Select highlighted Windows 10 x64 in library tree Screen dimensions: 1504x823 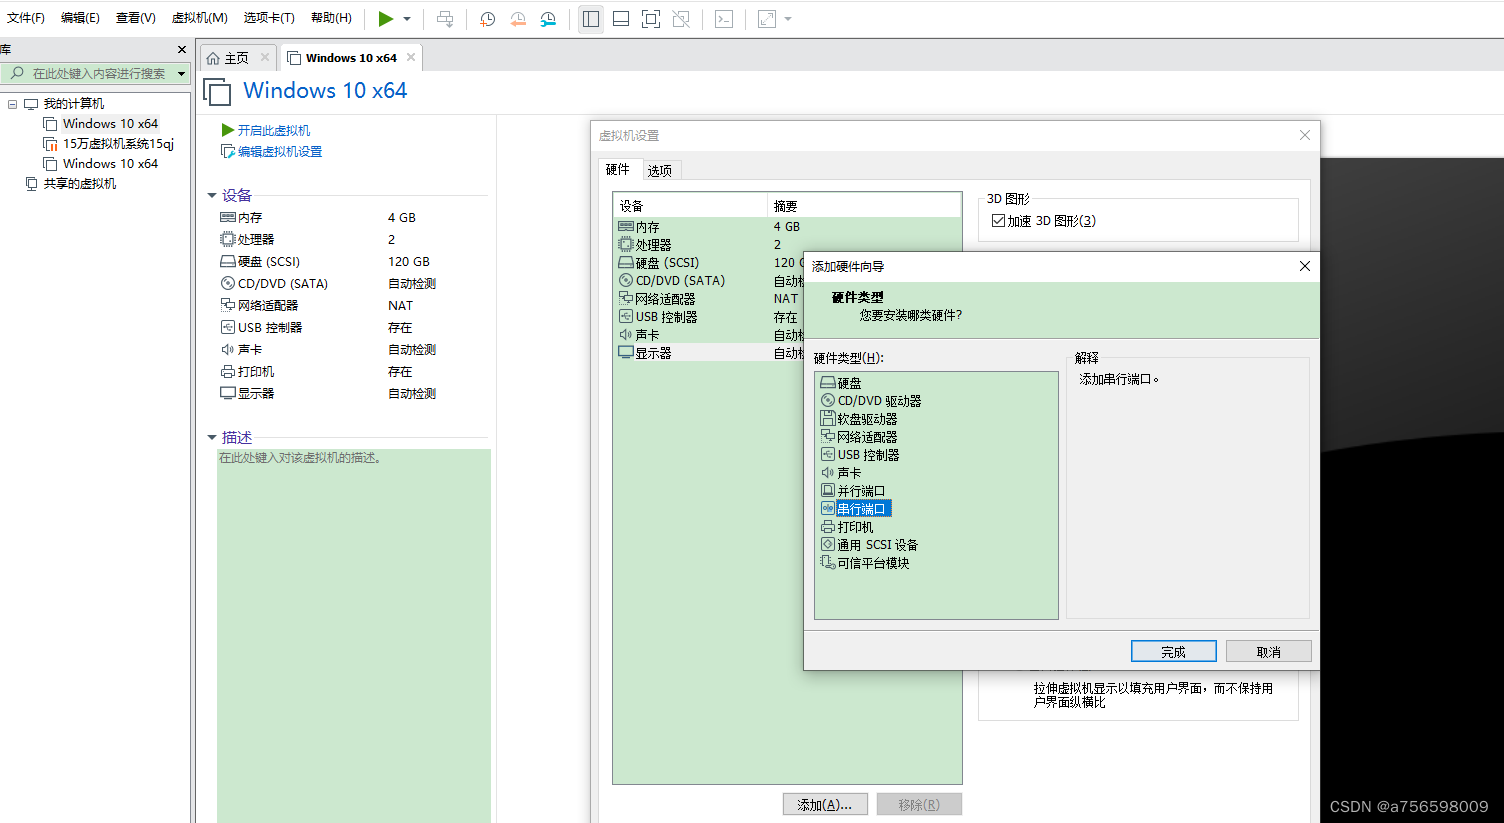pos(110,124)
